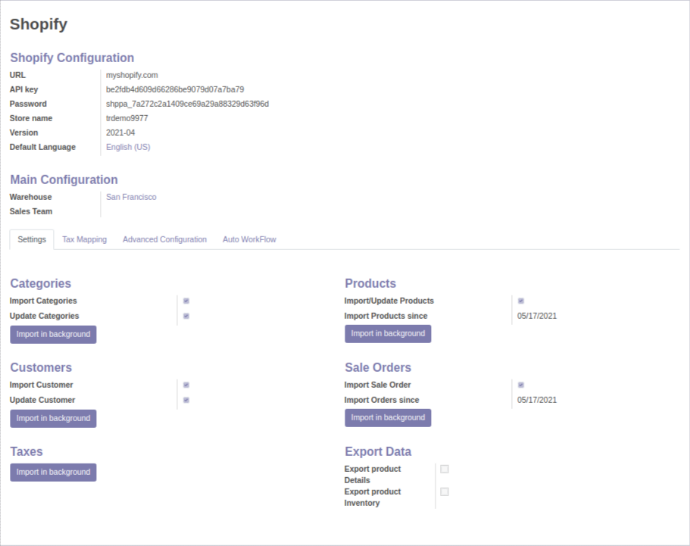The height and width of the screenshot is (546, 690).
Task: Click the Customers section heading
Action: 41,367
